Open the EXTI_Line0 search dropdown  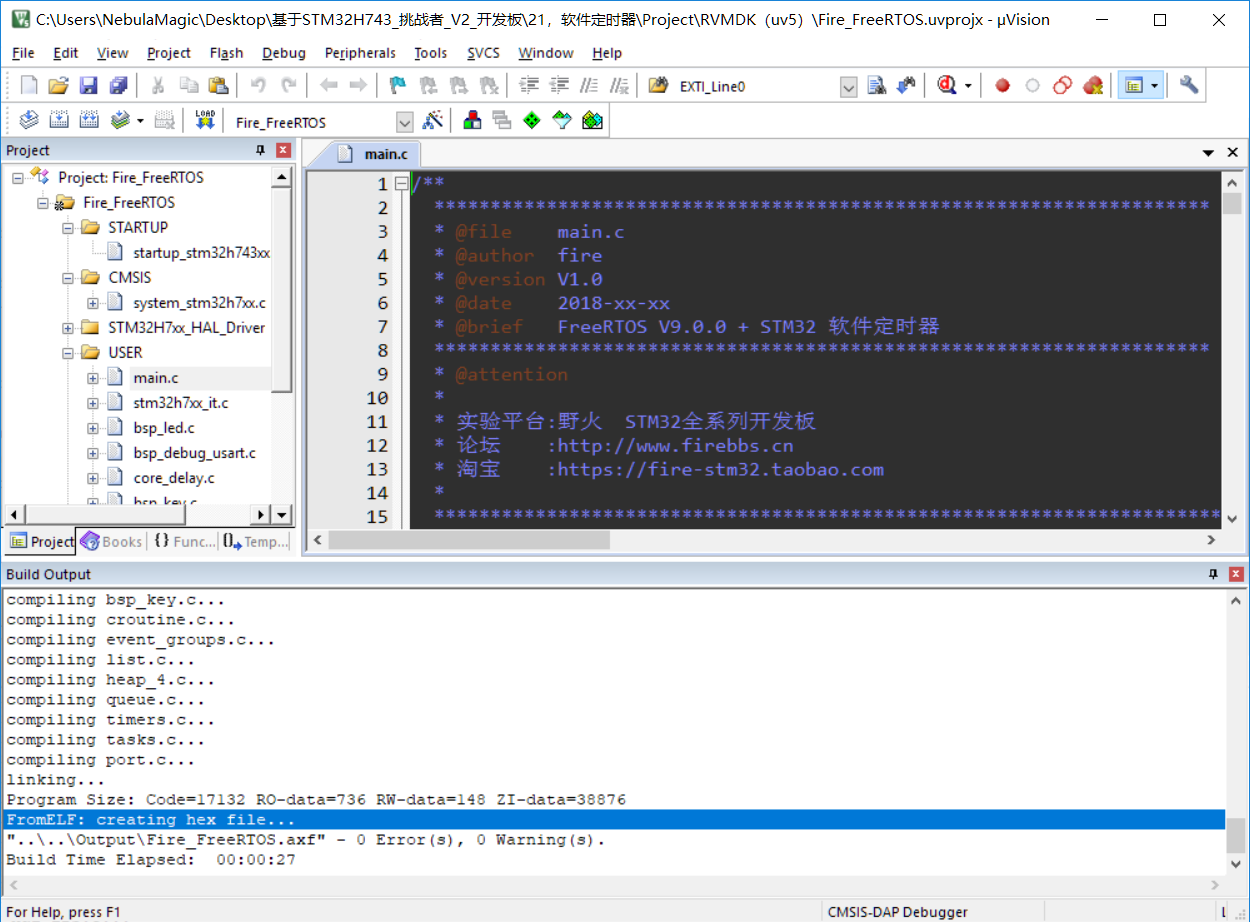click(x=848, y=86)
